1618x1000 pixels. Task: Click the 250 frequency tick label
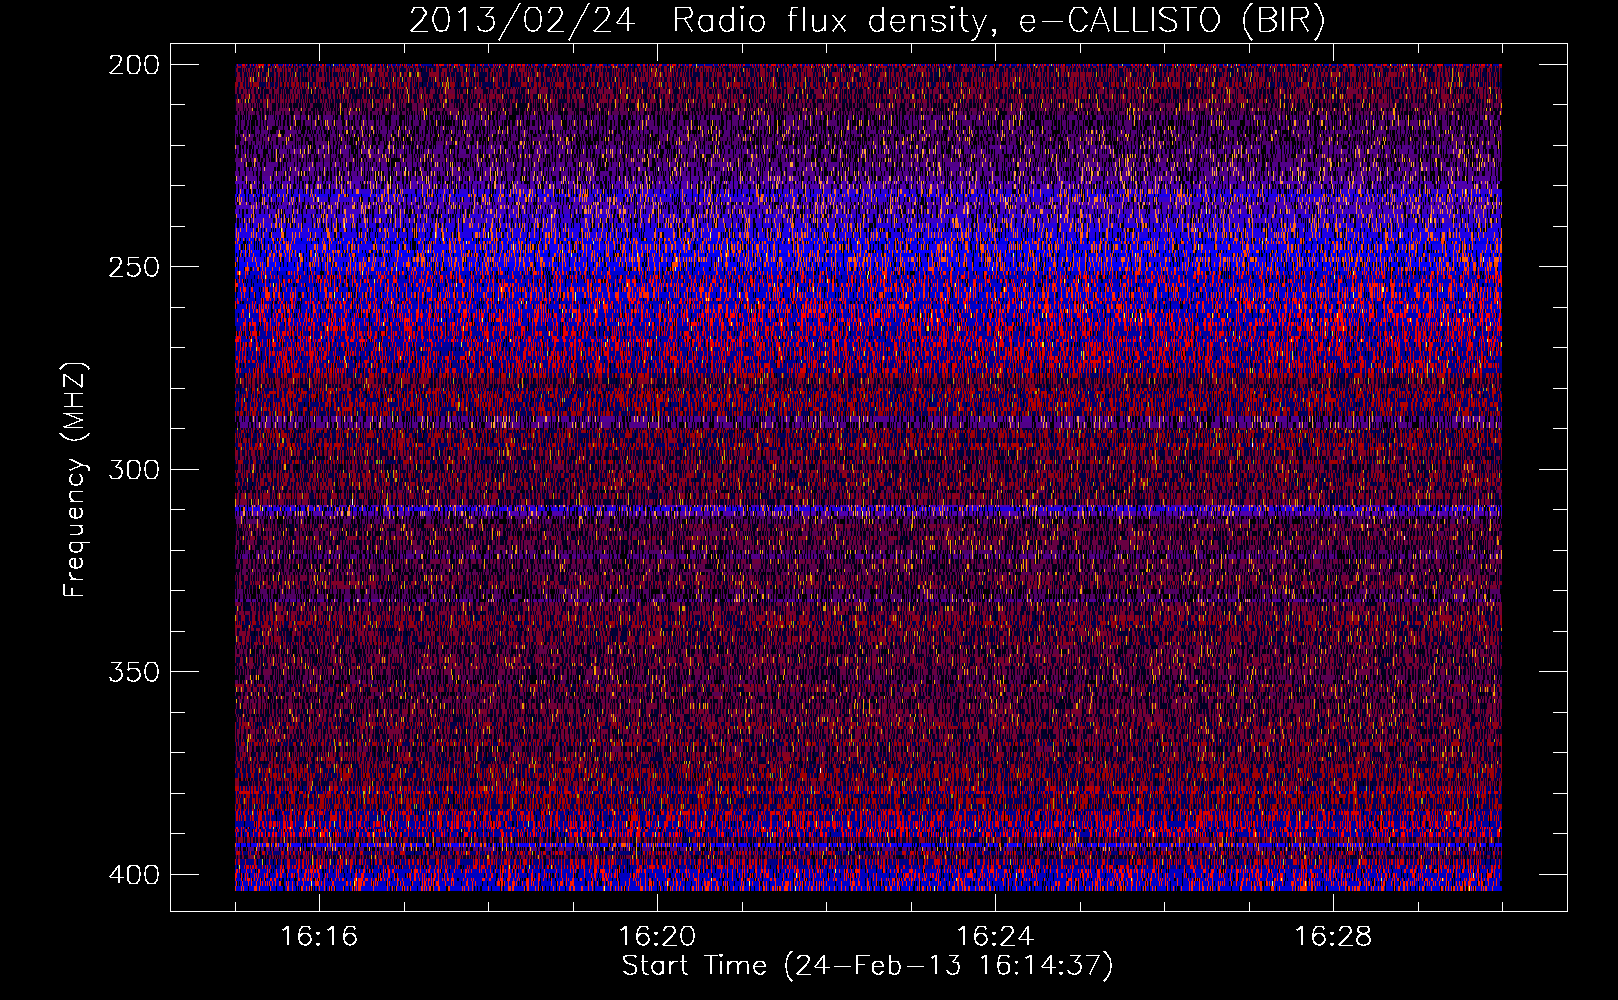coord(133,267)
